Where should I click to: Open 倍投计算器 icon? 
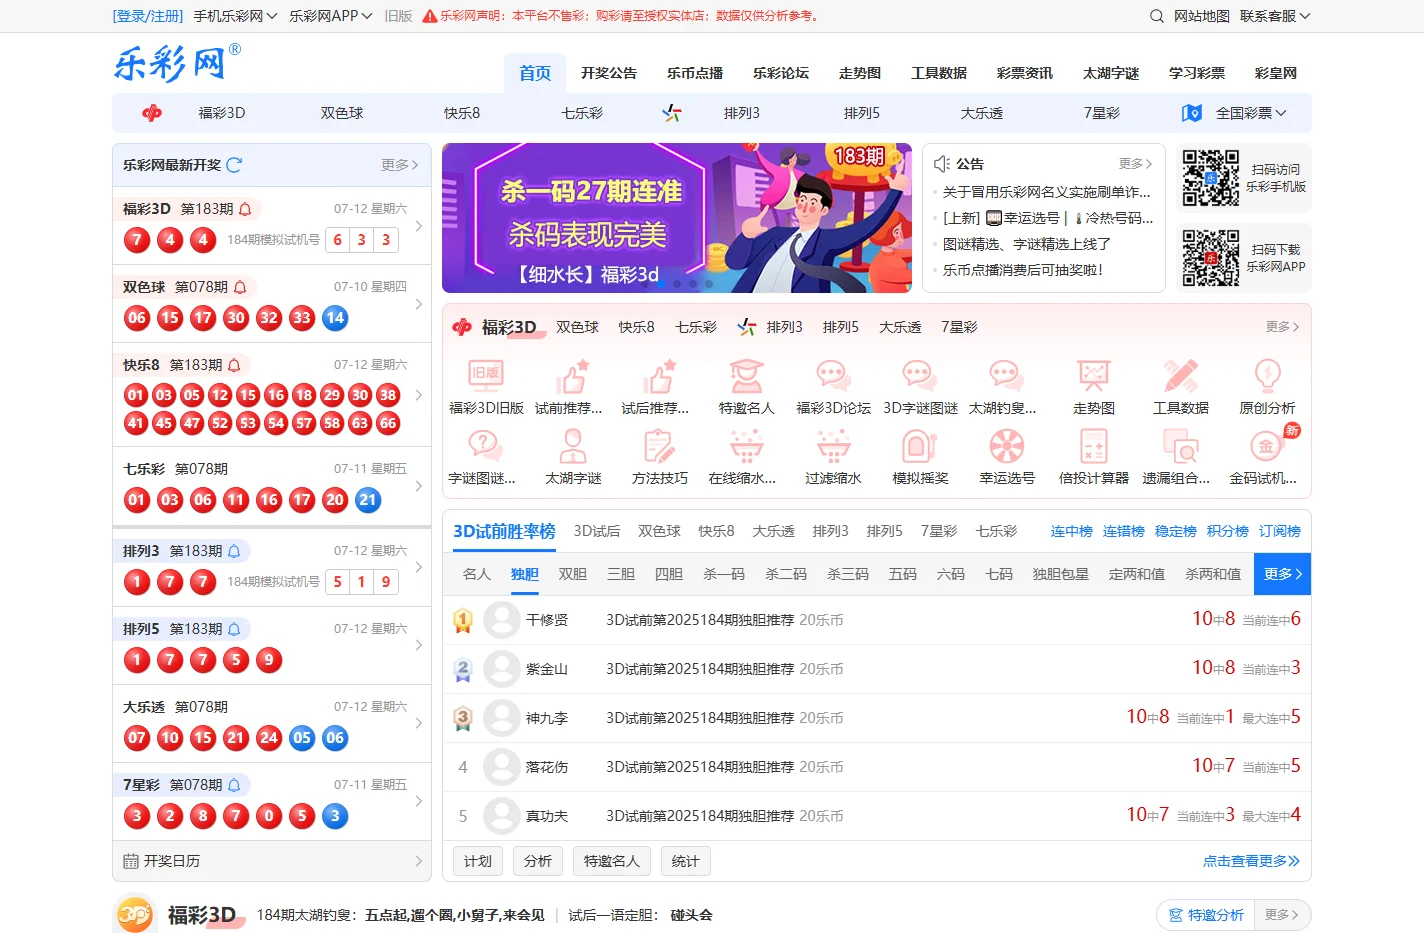click(x=1094, y=446)
